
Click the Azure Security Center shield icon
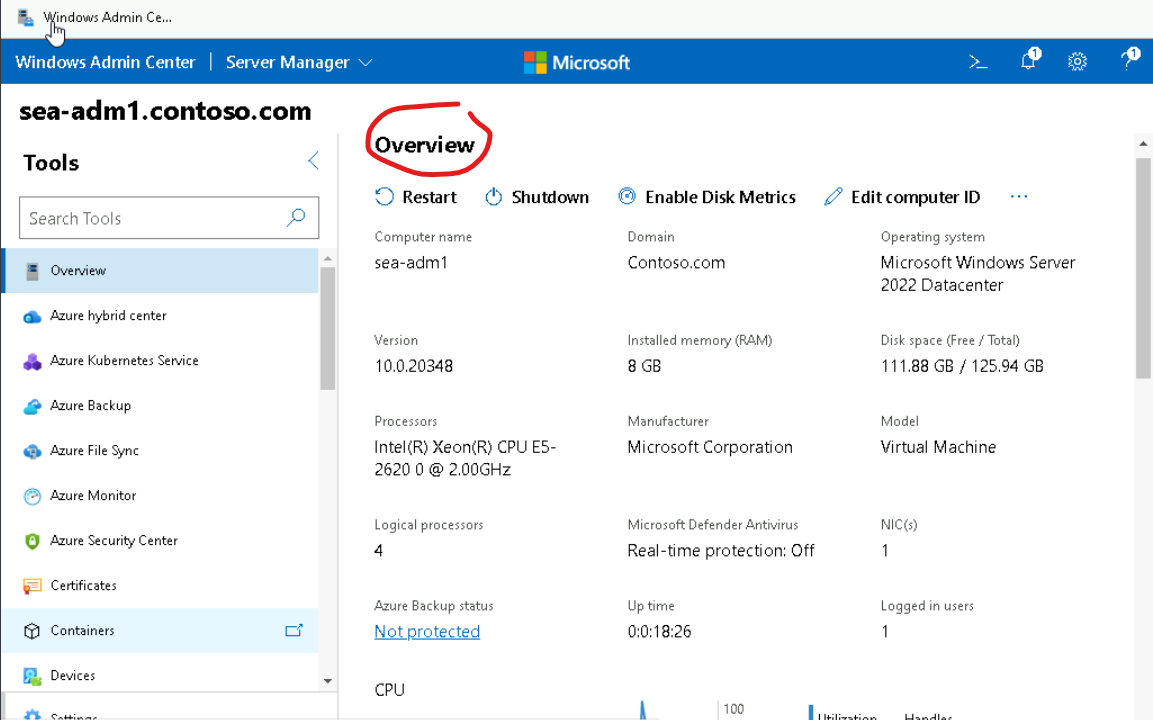pos(32,541)
